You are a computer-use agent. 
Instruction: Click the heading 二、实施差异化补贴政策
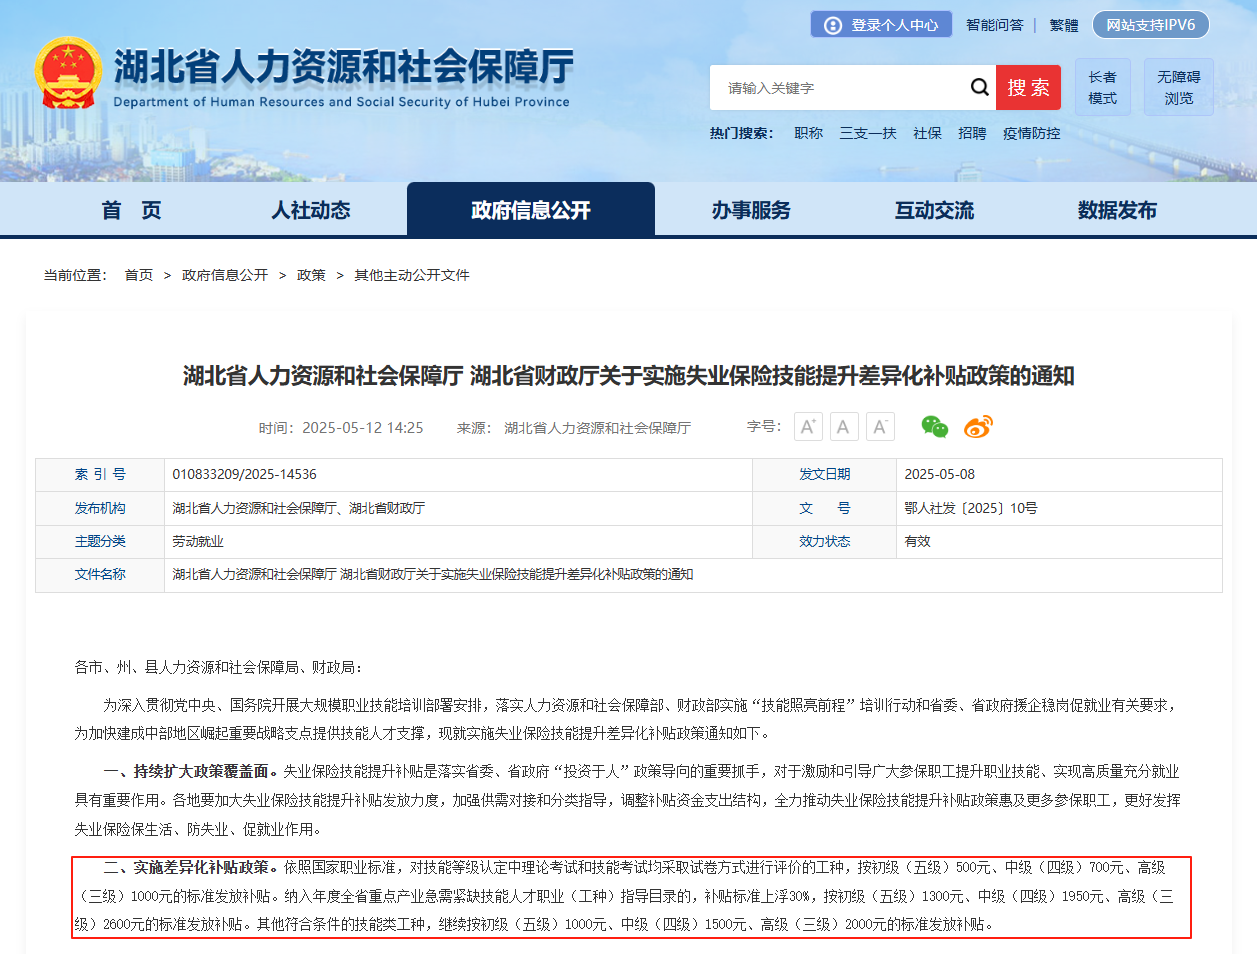191,867
